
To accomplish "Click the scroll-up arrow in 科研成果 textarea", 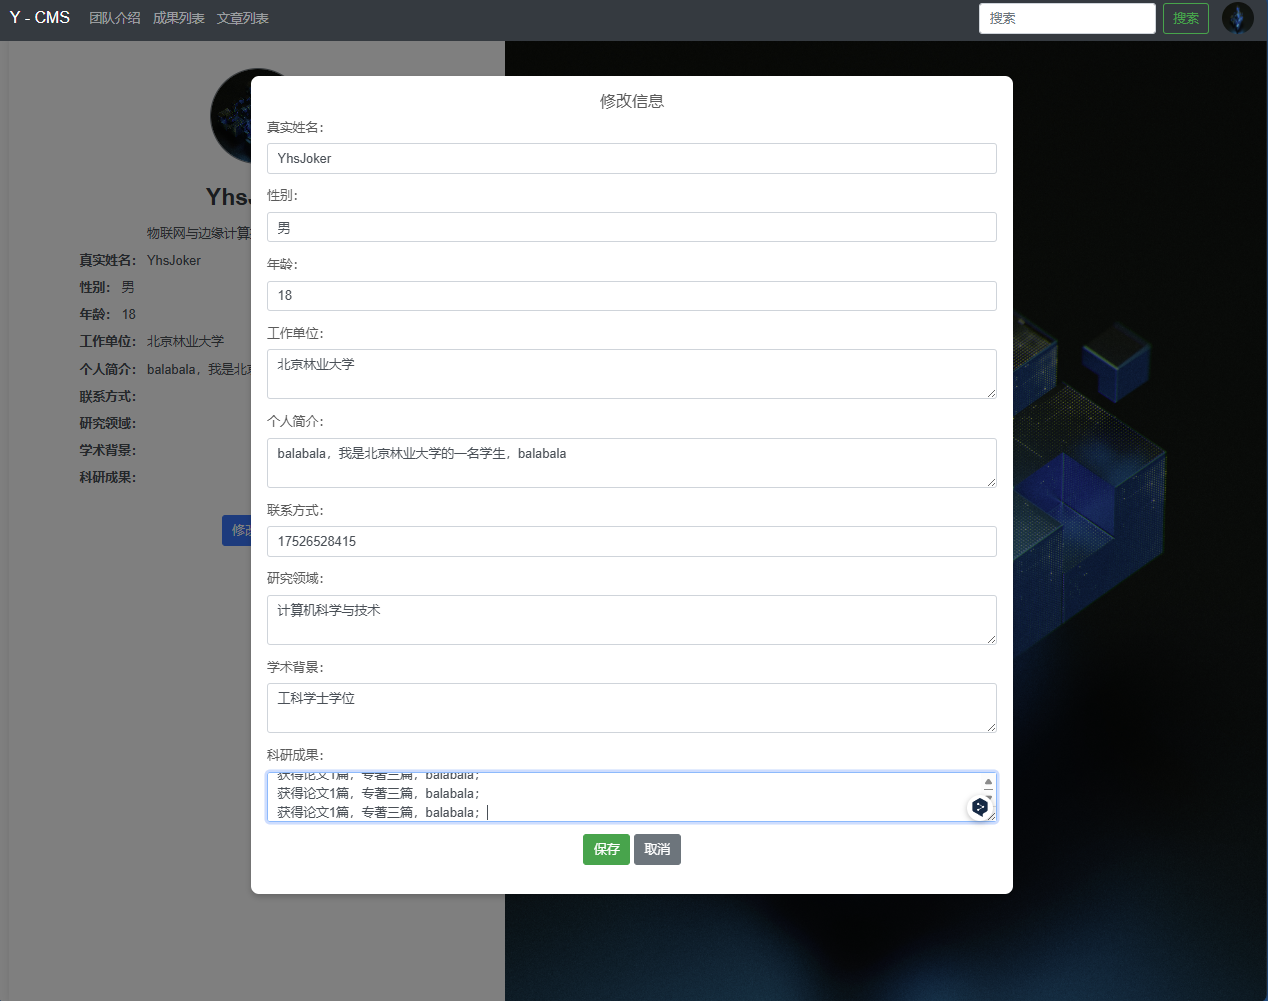I will coord(988,782).
